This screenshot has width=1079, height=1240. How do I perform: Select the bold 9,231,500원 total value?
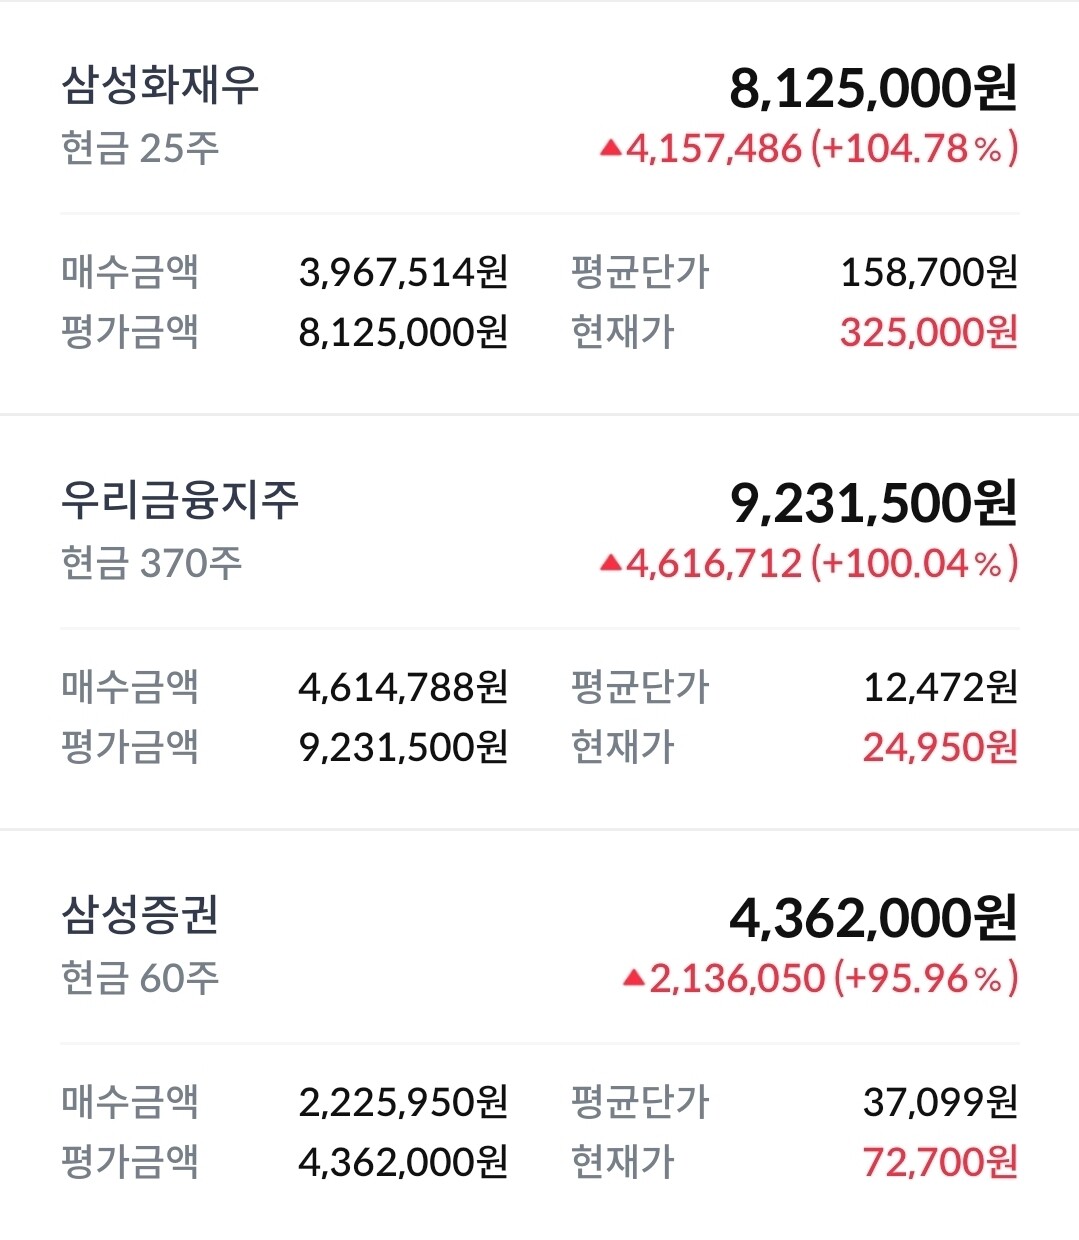click(x=873, y=503)
